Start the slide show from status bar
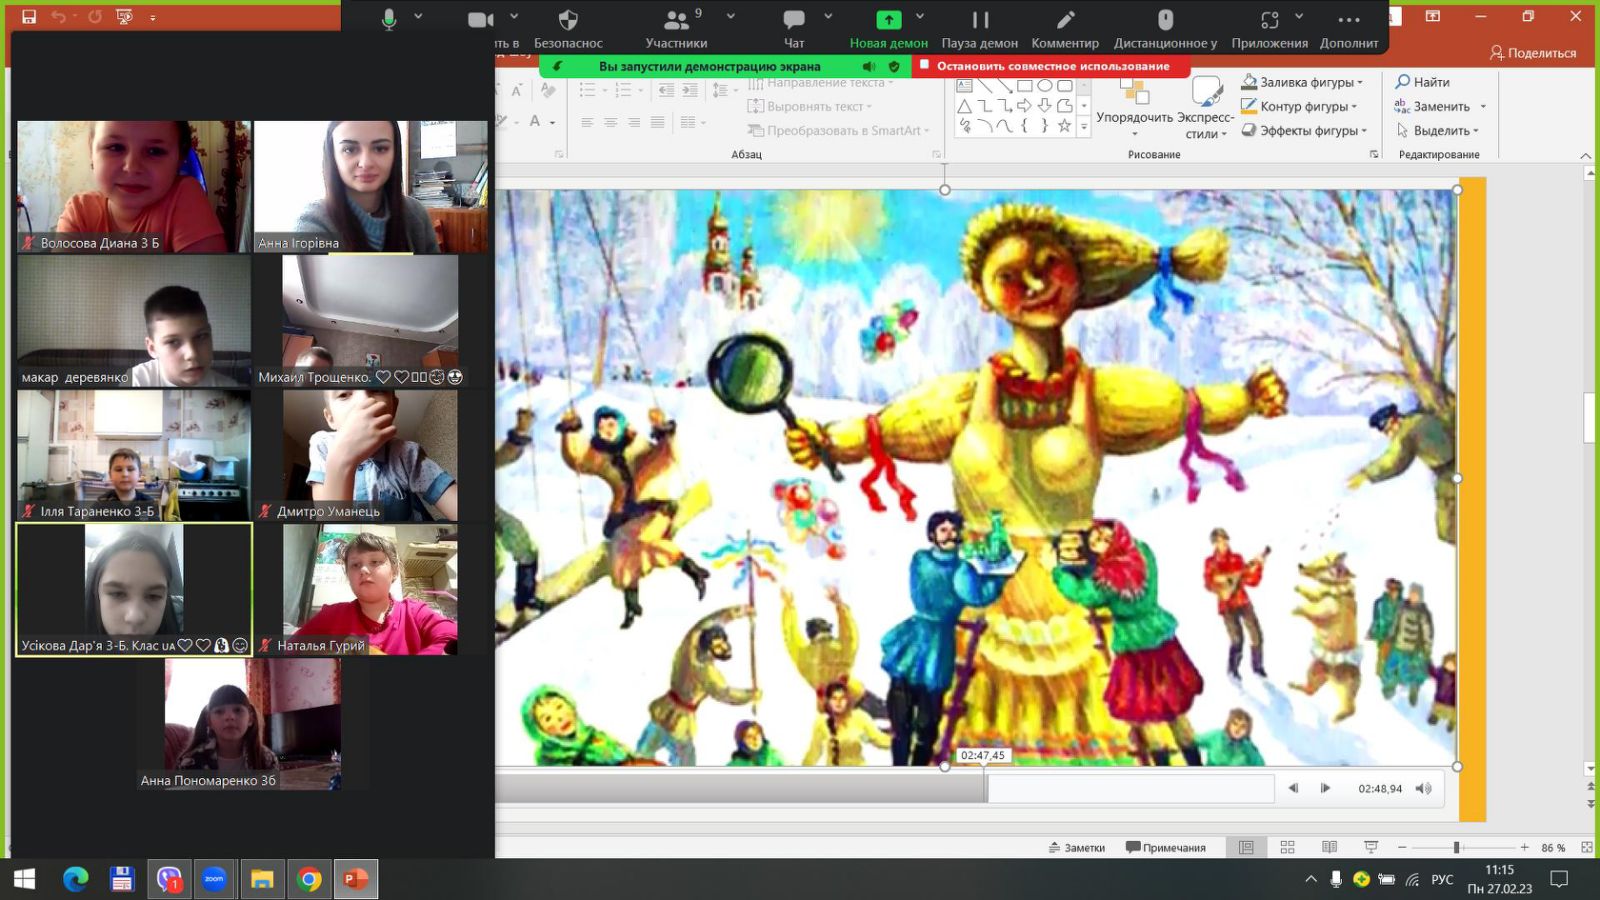This screenshot has height=900, width=1600. pos(1371,847)
